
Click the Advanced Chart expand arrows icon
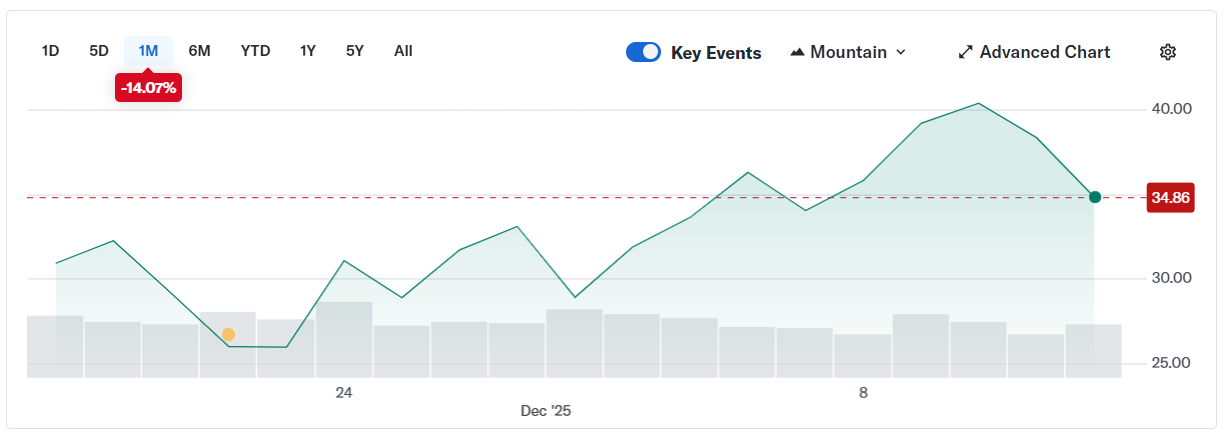(965, 52)
